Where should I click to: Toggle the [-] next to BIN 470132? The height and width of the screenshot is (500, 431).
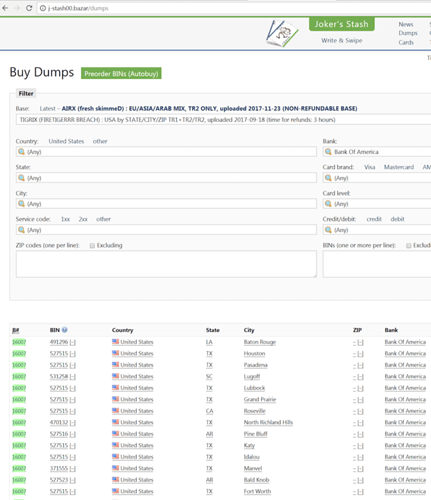[x=73, y=423]
